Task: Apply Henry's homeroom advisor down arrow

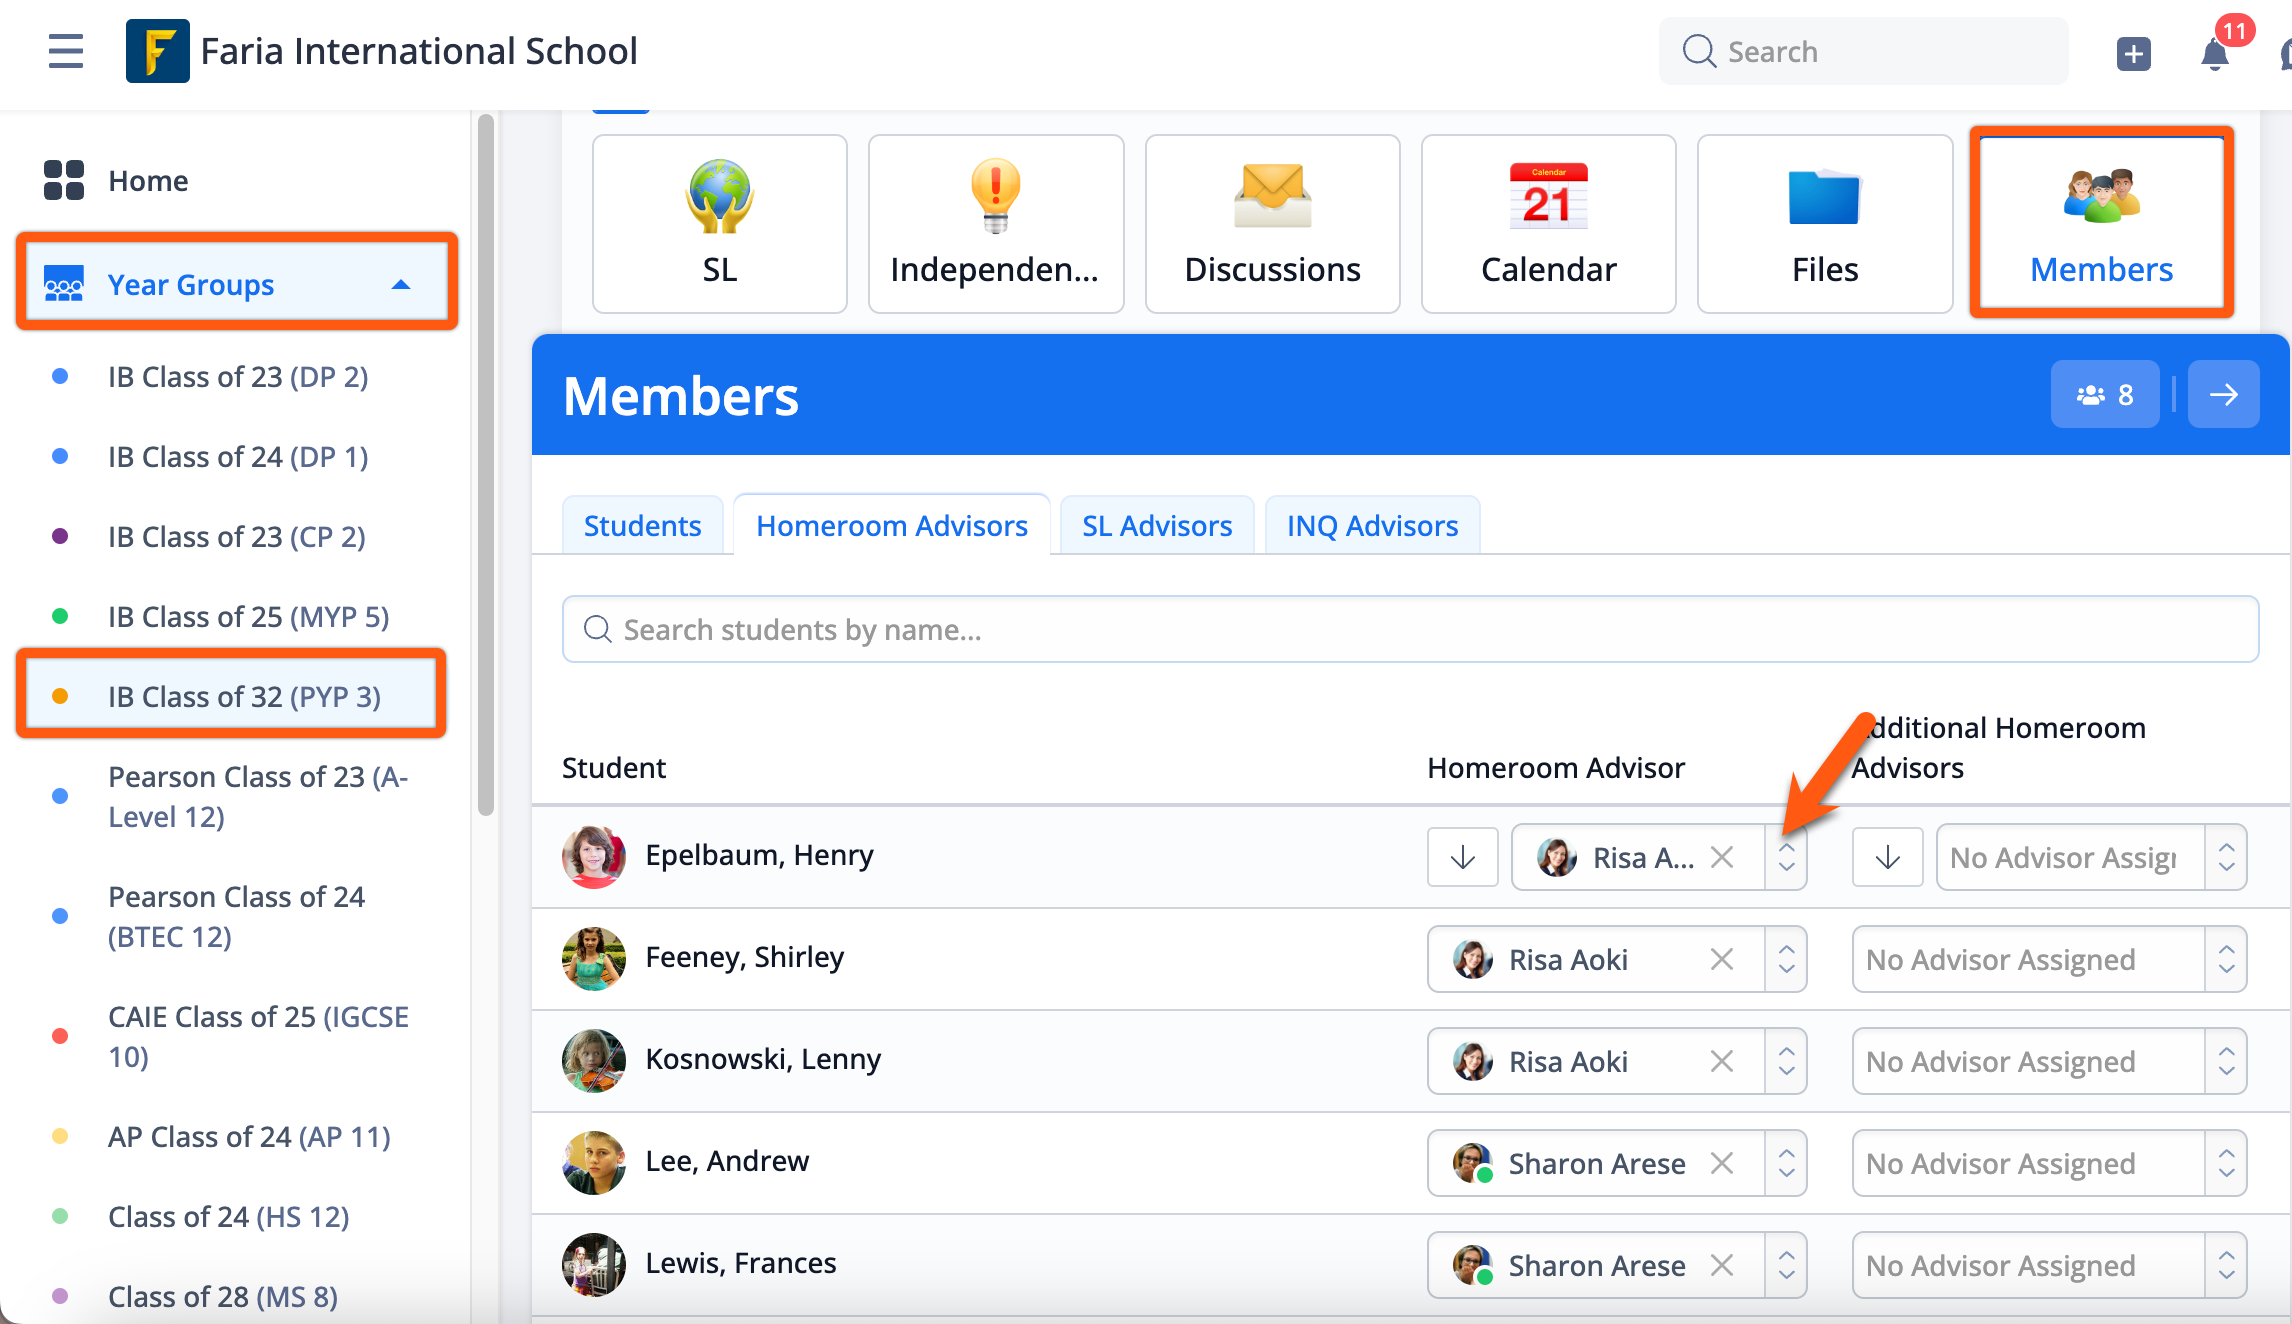Action: pos(1462,858)
